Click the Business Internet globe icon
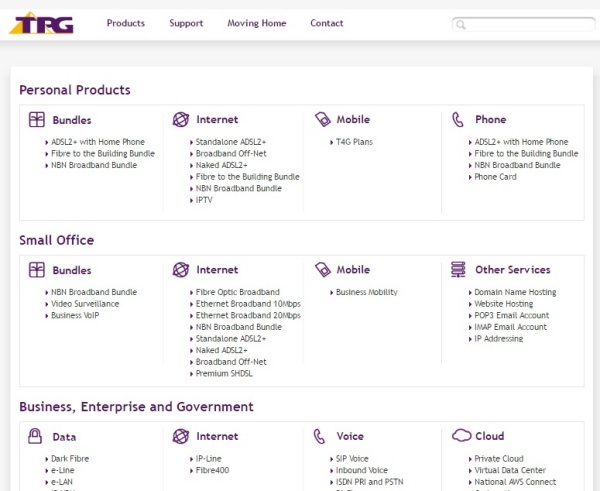 [181, 436]
